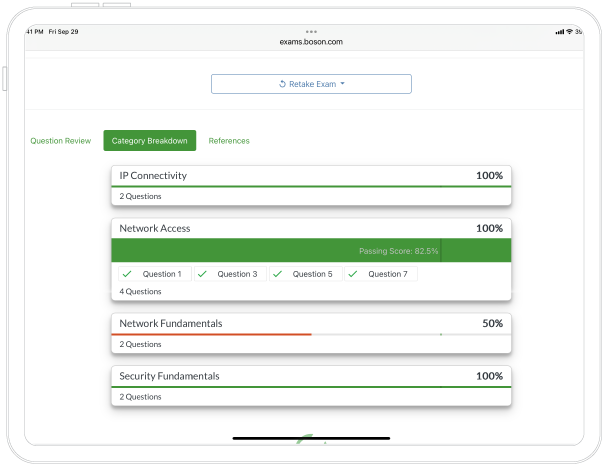Tap the Wi-Fi icon in status bar
The image size is (605, 465).
coord(569,32)
